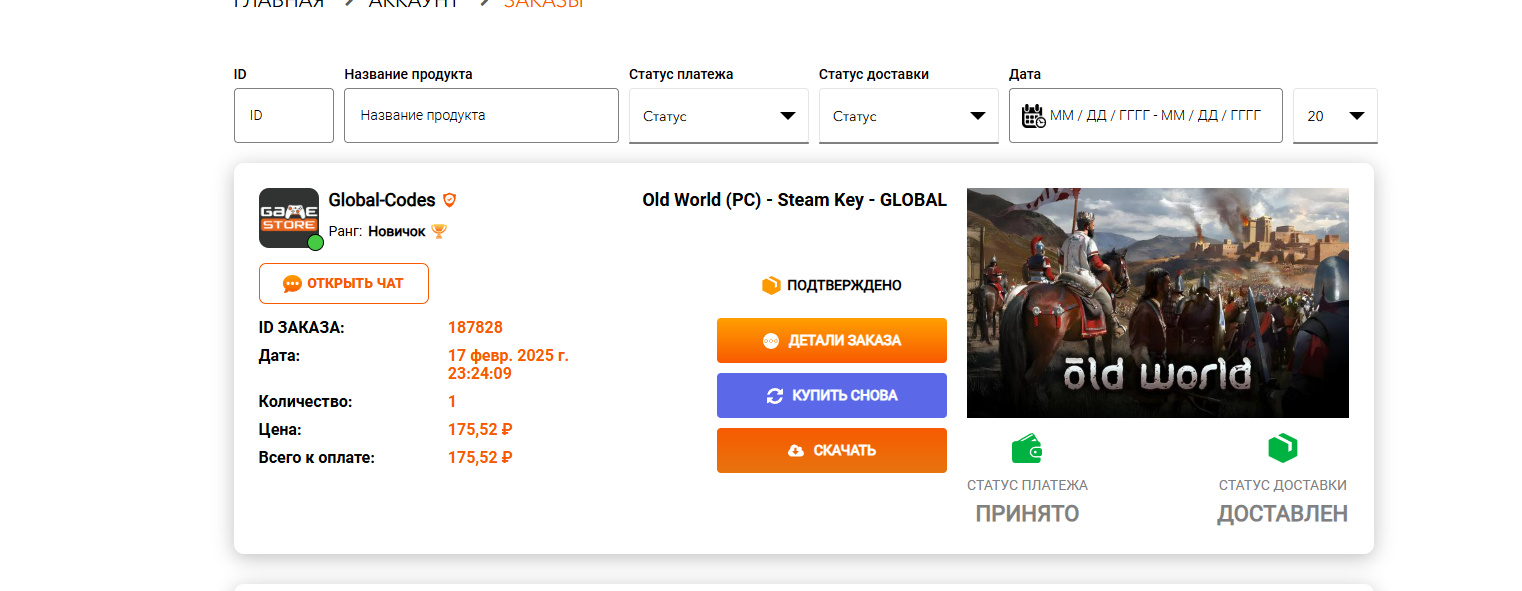Click the Global-Codes Game Store avatar
The height and width of the screenshot is (591, 1522).
click(289, 218)
